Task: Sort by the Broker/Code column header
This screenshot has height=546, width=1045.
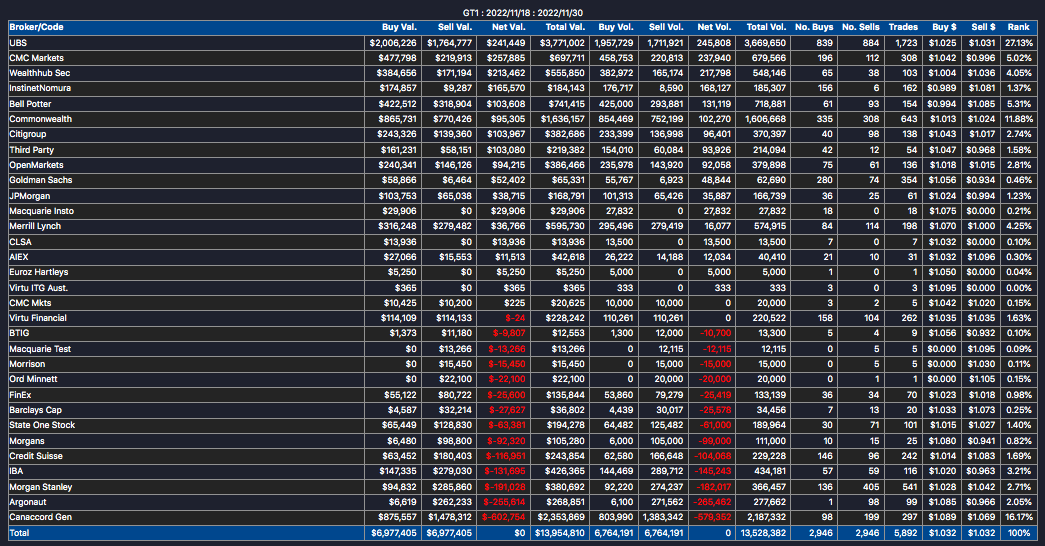Action: pos(37,27)
